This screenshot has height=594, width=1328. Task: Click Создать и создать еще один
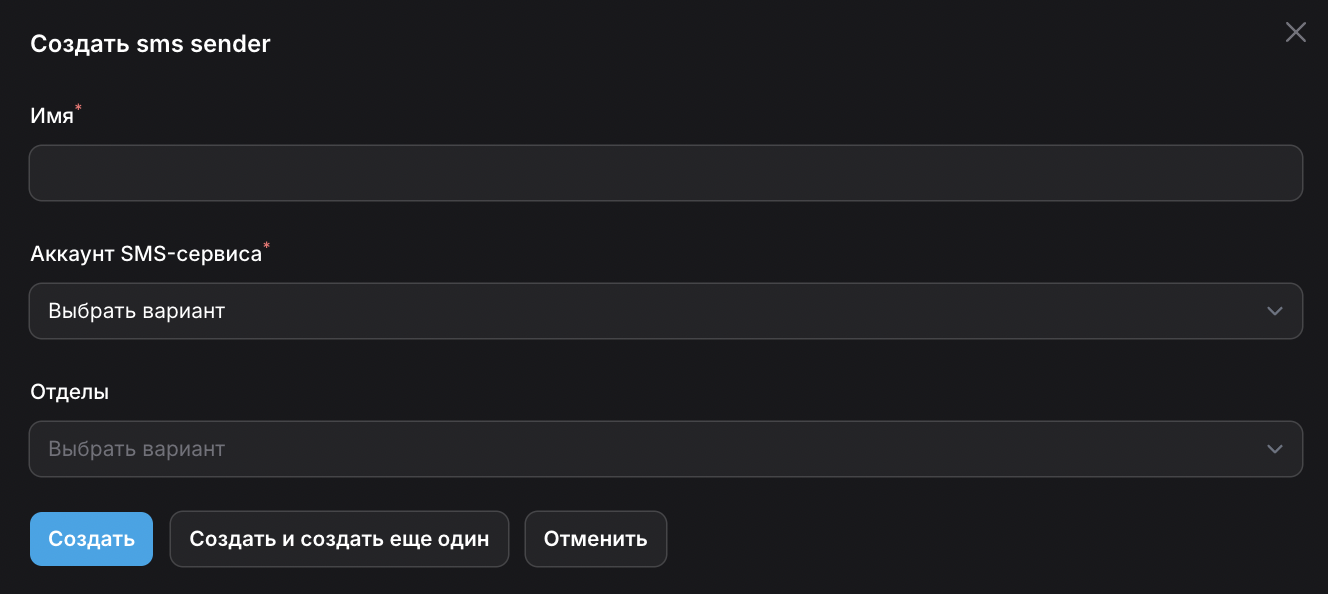point(339,539)
